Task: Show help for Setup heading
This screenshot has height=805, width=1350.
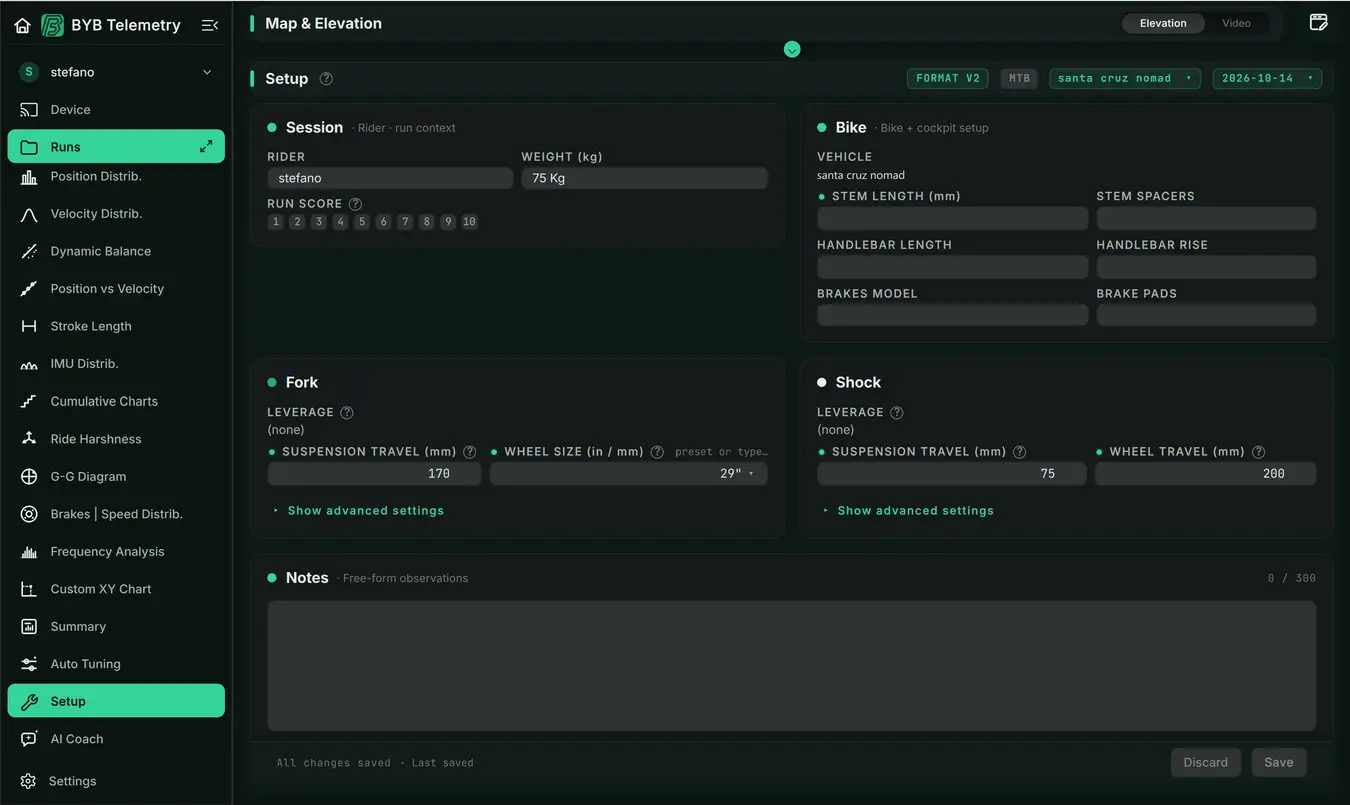Action: [x=326, y=79]
